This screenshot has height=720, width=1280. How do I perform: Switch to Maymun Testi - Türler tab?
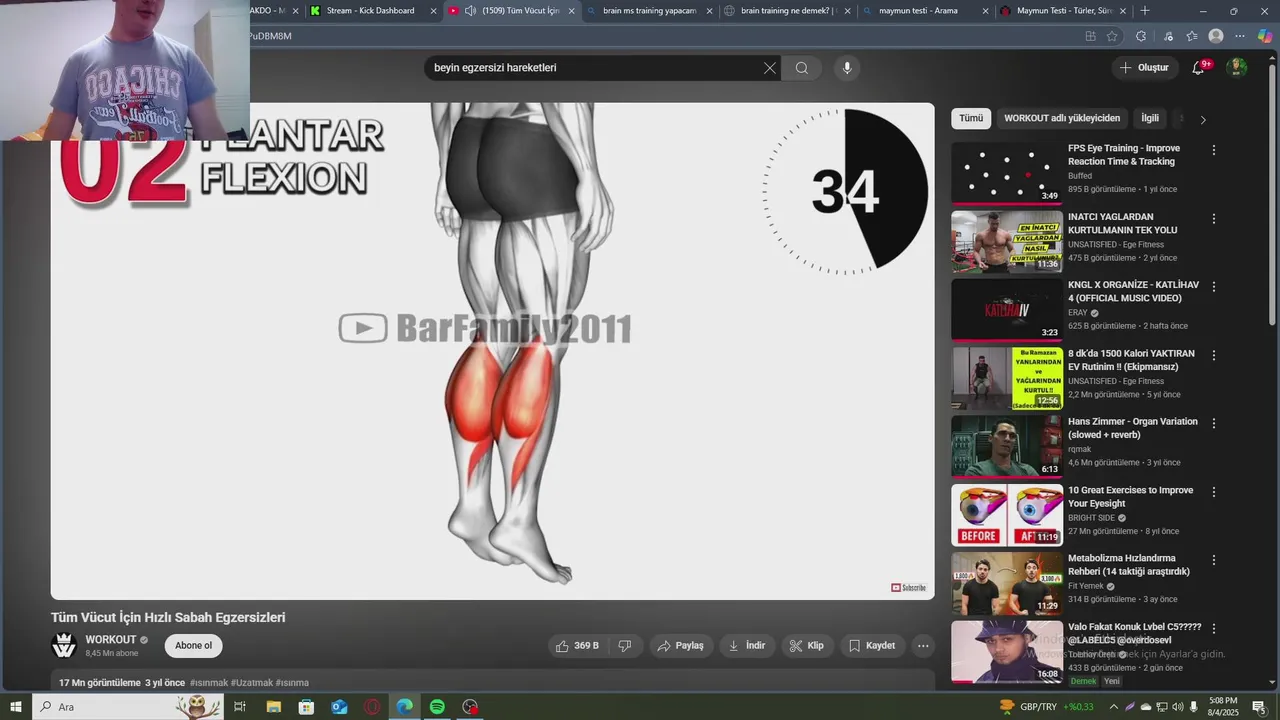1064,11
